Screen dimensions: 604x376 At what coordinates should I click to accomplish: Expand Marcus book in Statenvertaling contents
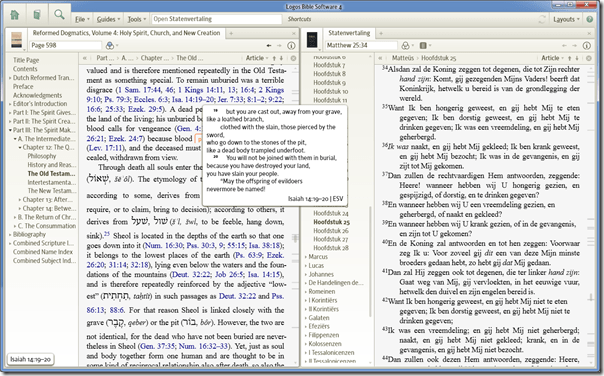point(306,257)
